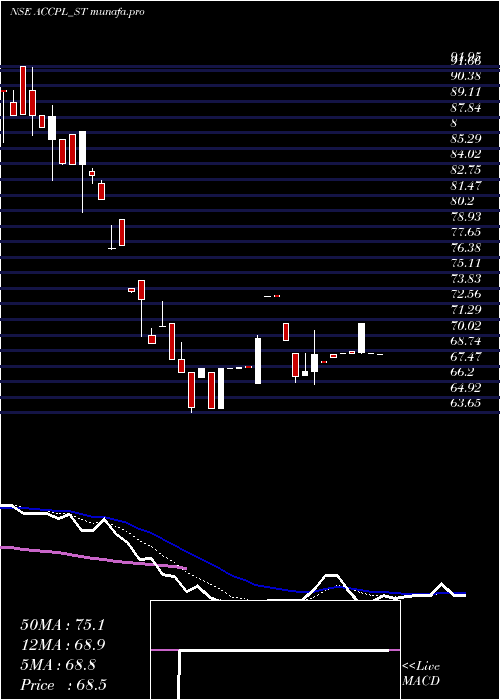Click the 75.11 price axis label

[466, 263]
